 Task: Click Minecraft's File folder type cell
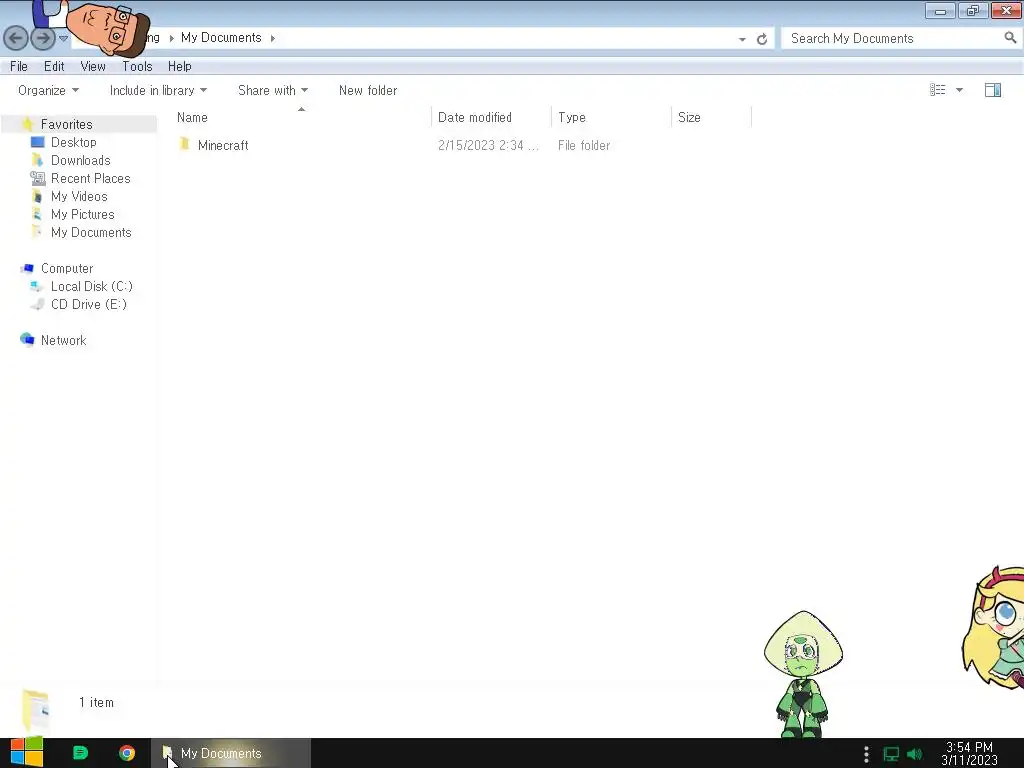click(584, 145)
